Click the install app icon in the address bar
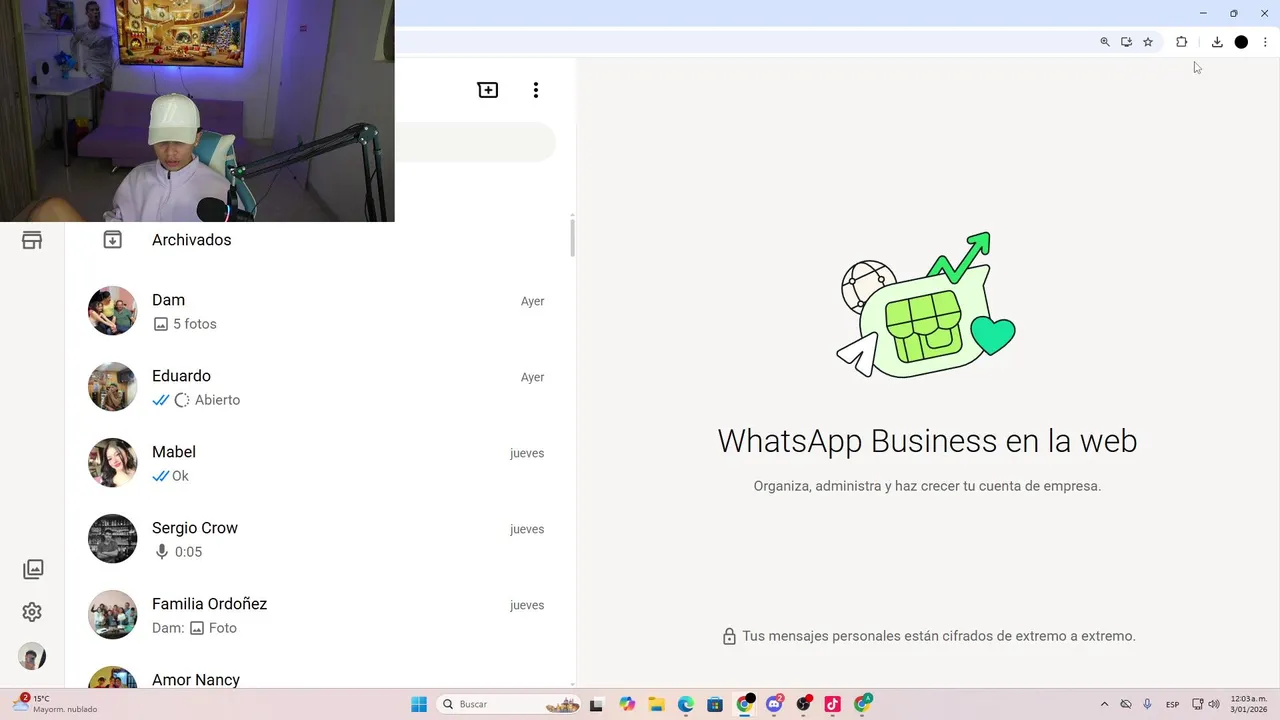 click(1126, 42)
